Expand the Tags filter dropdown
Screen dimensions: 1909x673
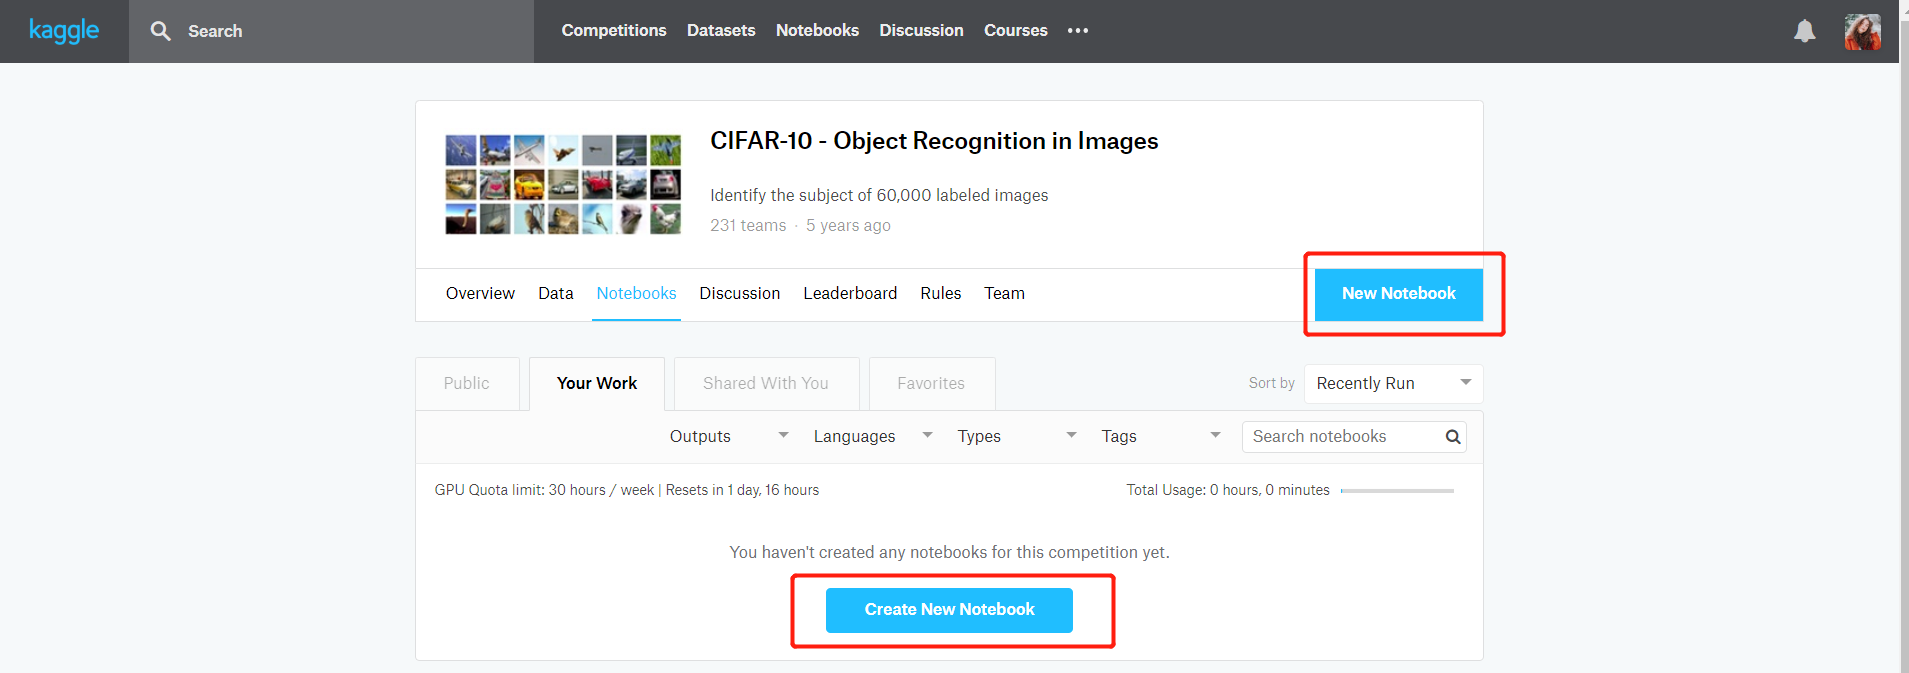1161,437
